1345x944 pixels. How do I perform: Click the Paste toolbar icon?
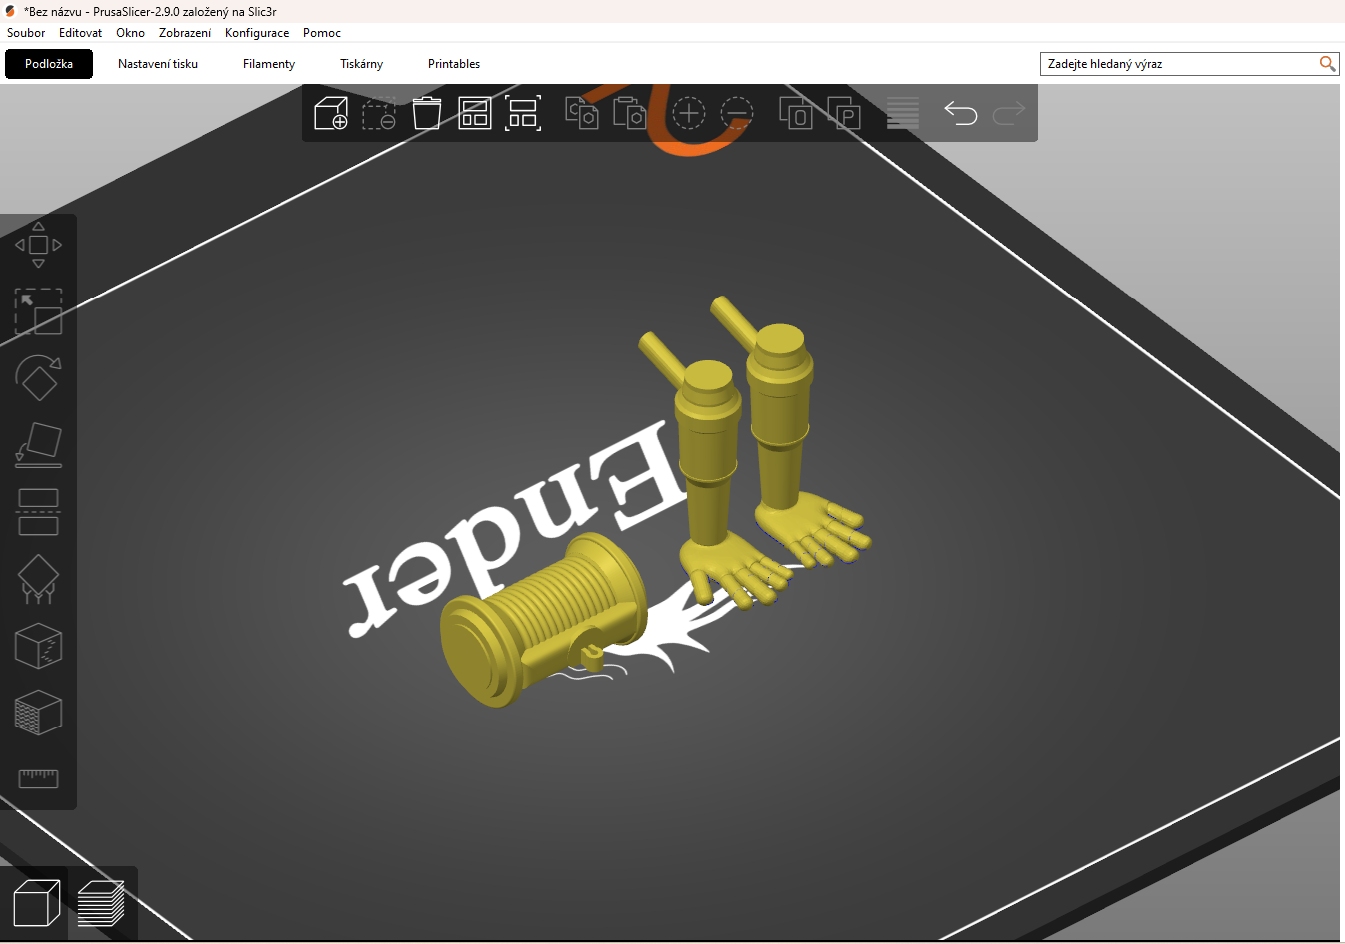point(629,113)
